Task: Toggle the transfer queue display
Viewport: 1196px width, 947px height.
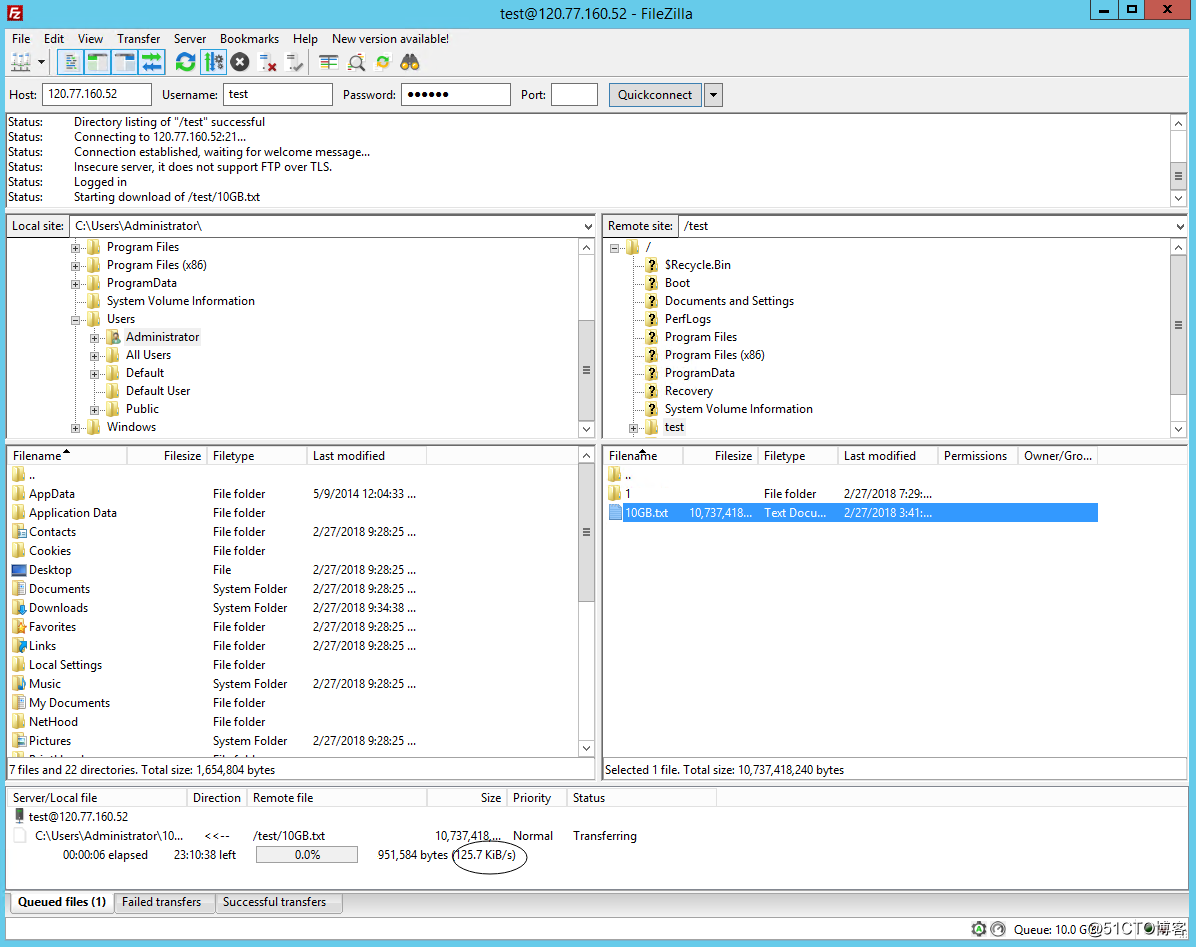Action: [152, 63]
